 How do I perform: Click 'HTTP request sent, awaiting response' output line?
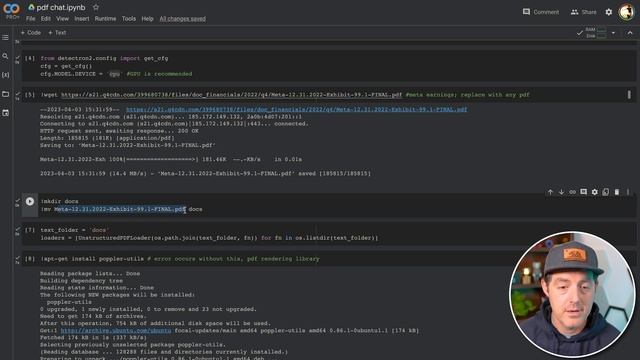point(119,131)
